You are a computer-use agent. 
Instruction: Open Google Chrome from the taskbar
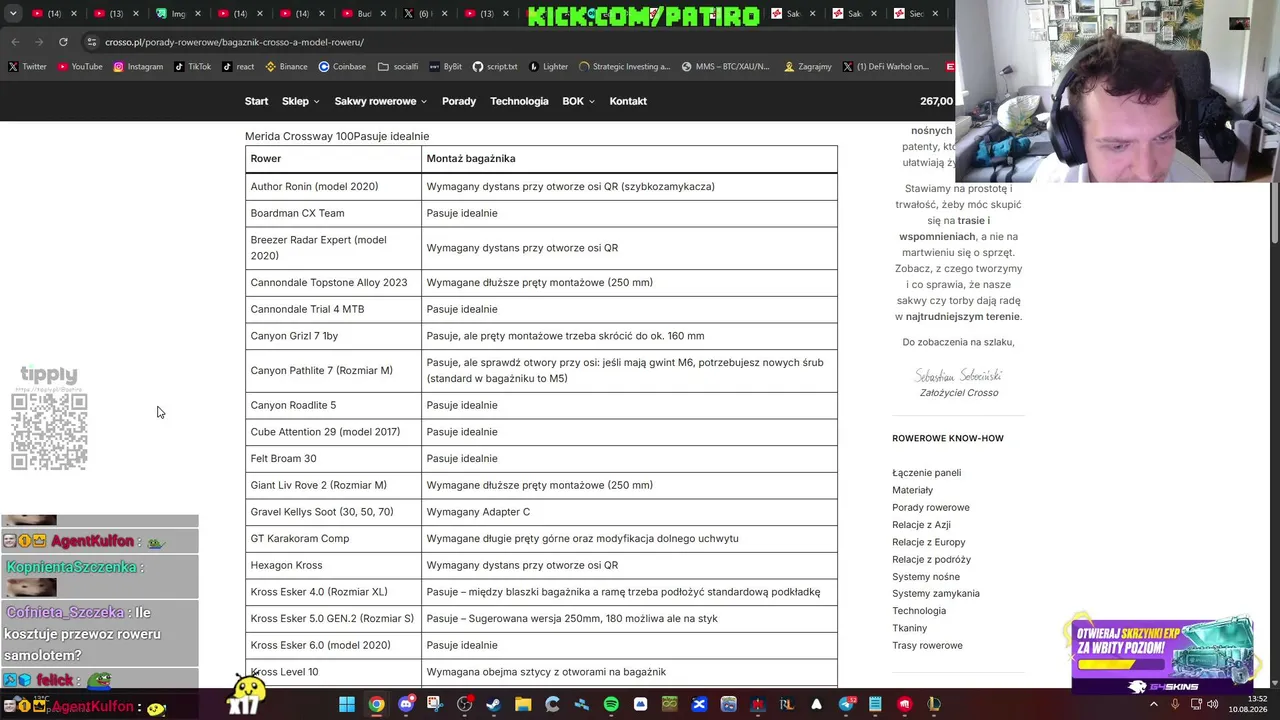376,705
